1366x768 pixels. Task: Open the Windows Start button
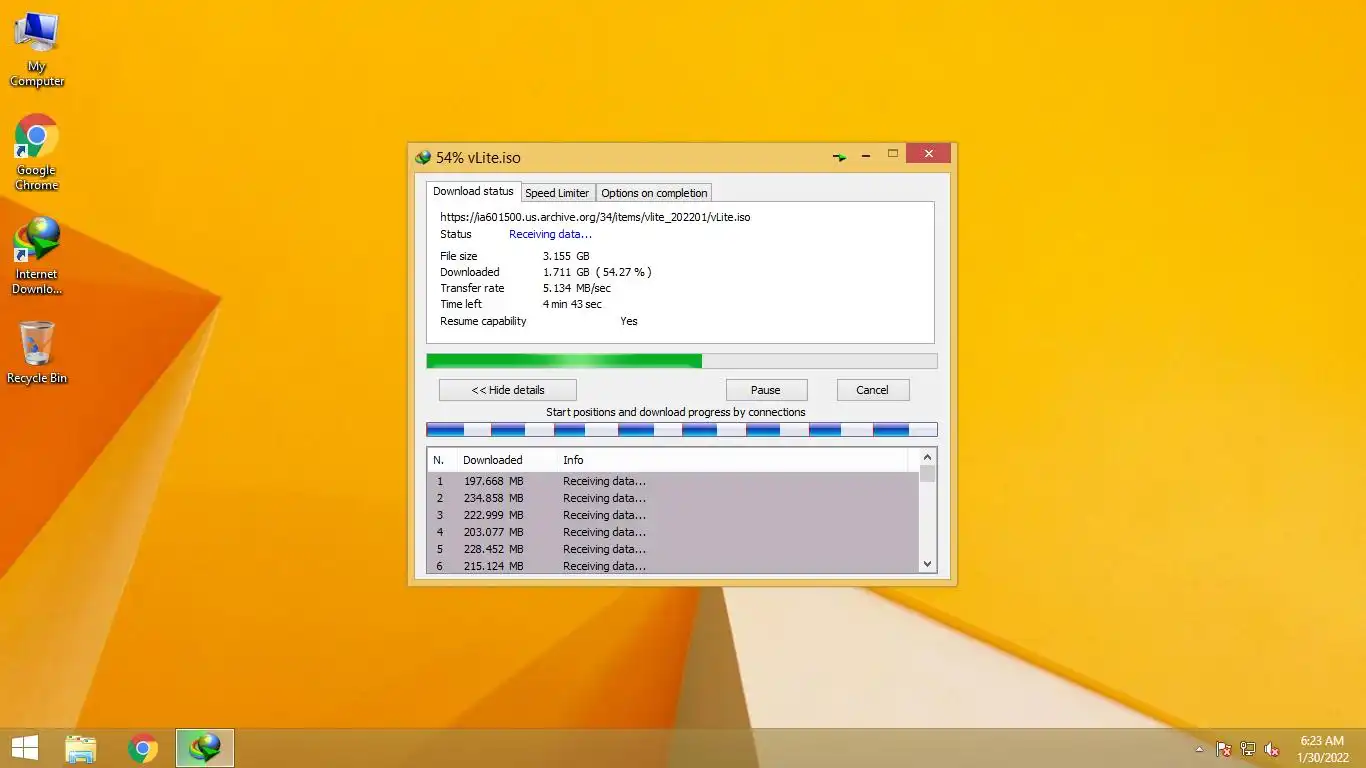coord(24,748)
